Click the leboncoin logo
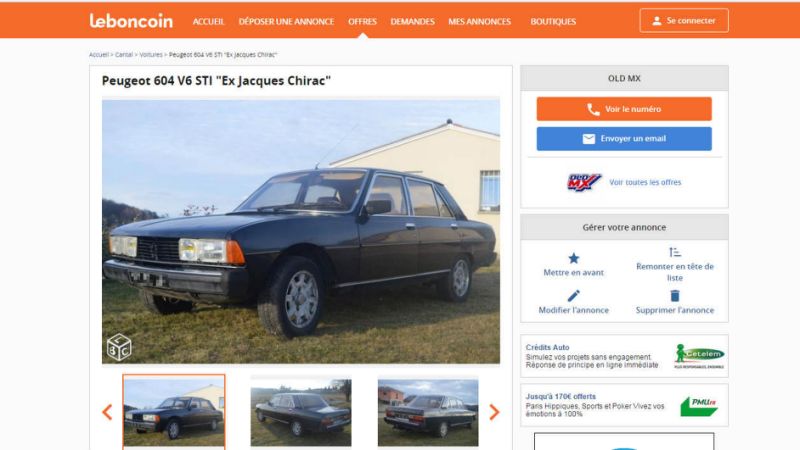Viewport: 800px width, 450px height. click(x=131, y=21)
